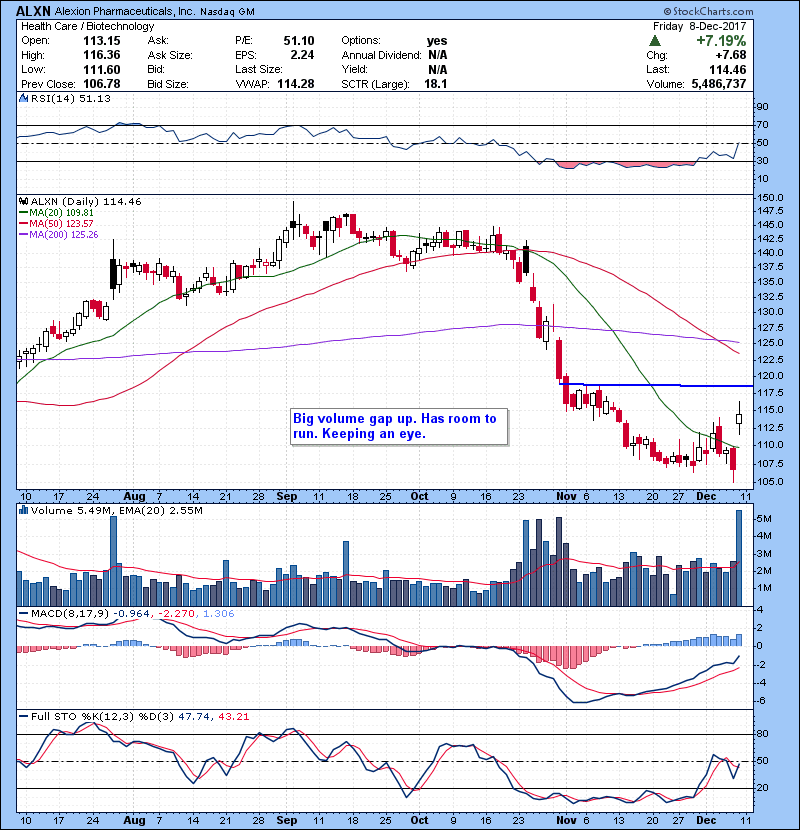Viewport: 800px width, 830px height.
Task: Click the blue horizontal resistance line
Action: point(656,385)
